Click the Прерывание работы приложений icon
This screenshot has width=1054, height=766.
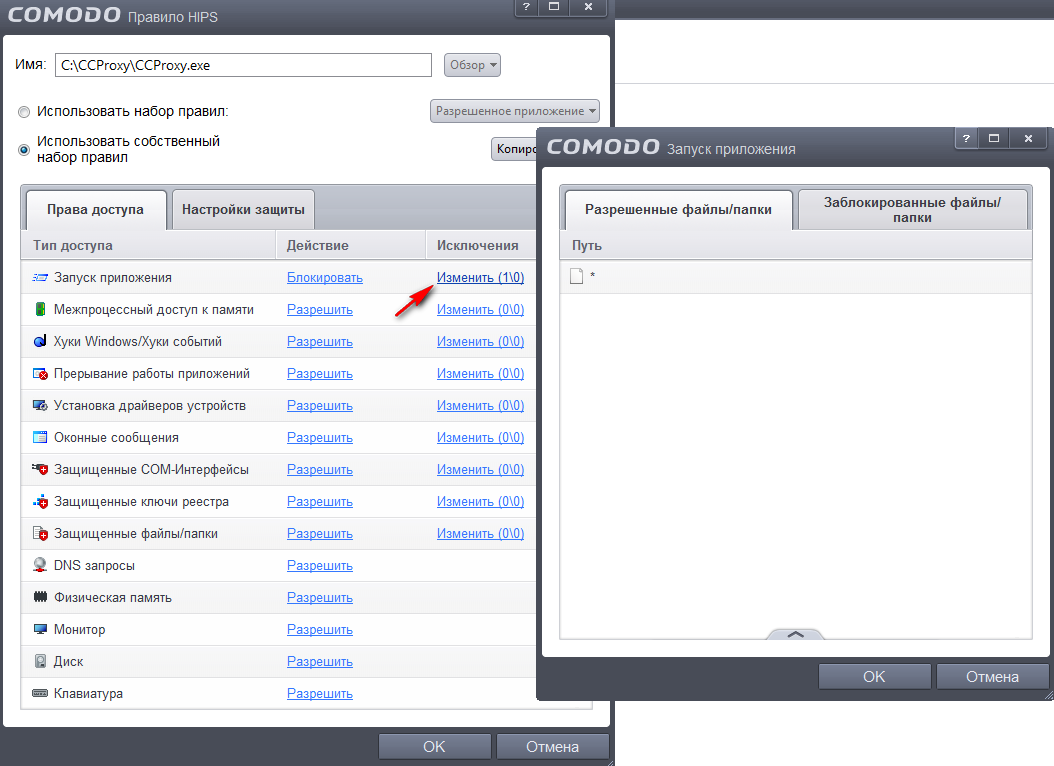tap(40, 374)
